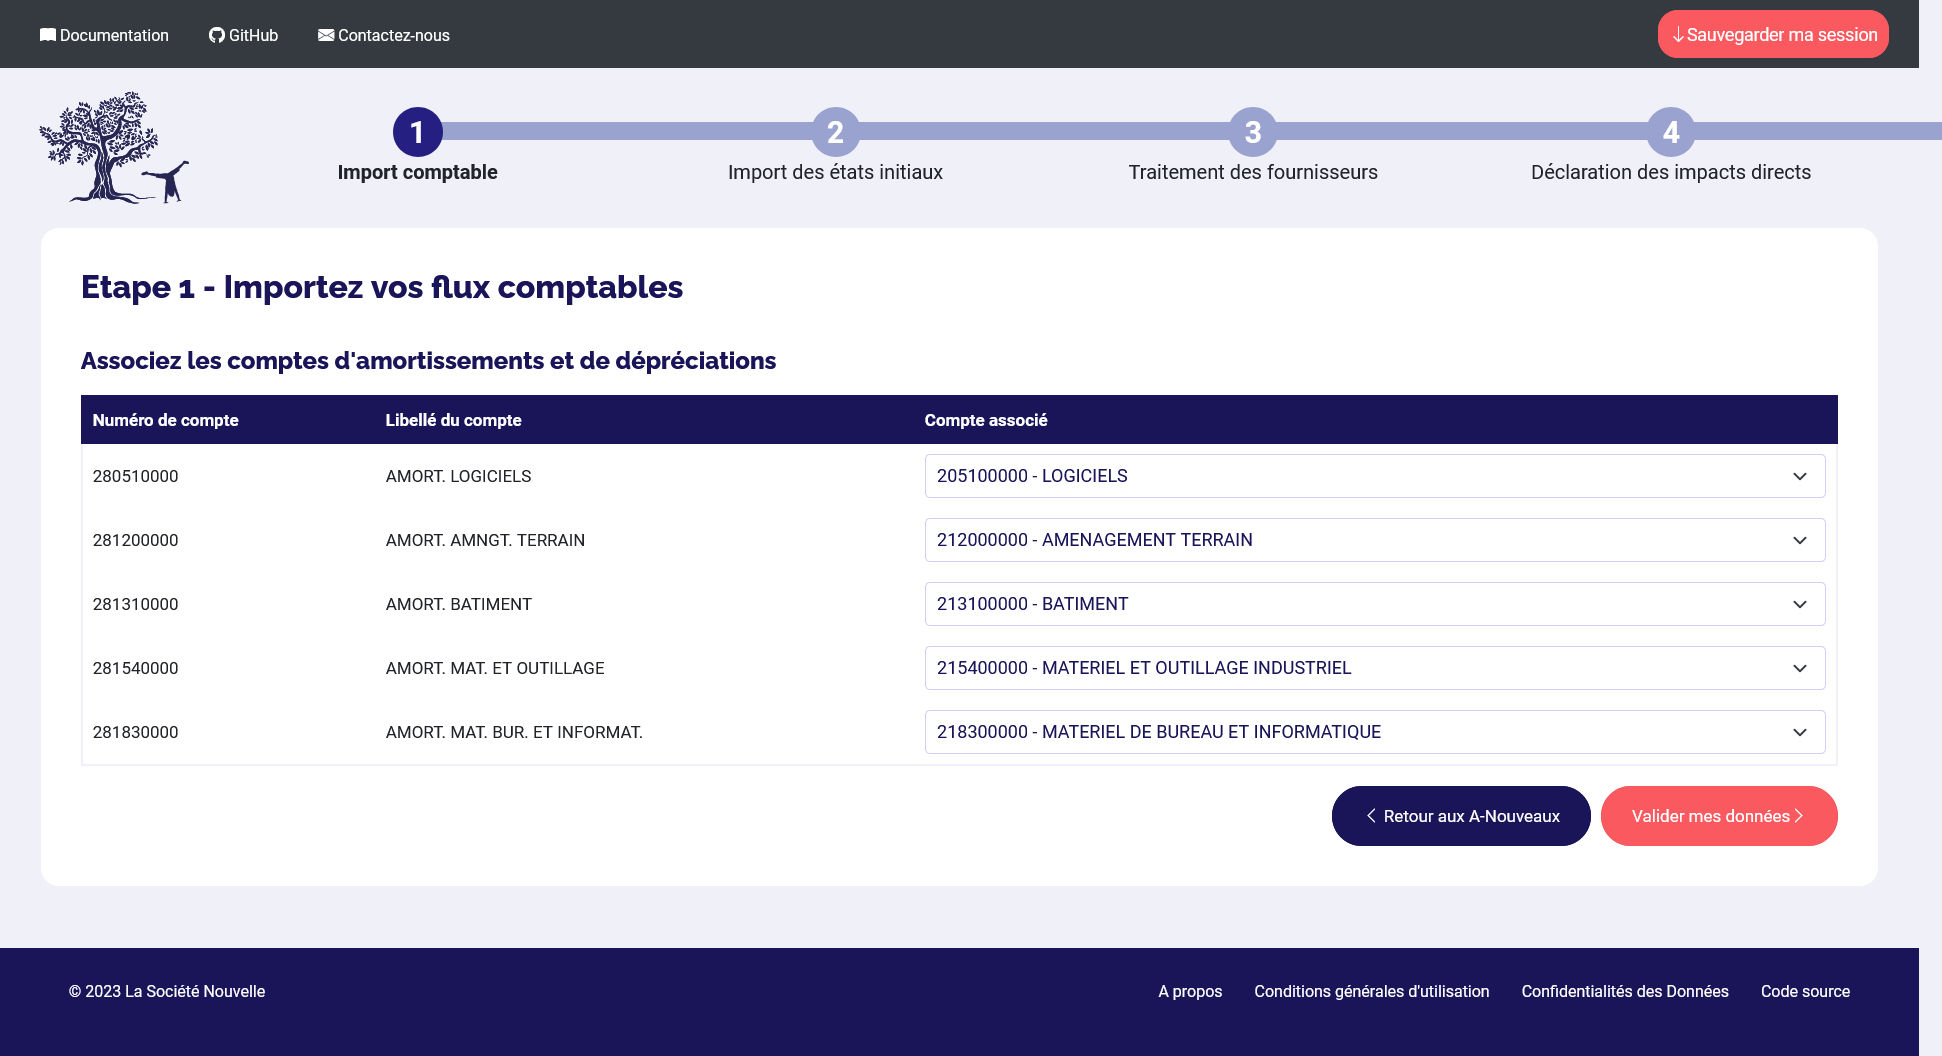Click Sauvegarder ma session button
The width and height of the screenshot is (1942, 1056).
(1773, 34)
